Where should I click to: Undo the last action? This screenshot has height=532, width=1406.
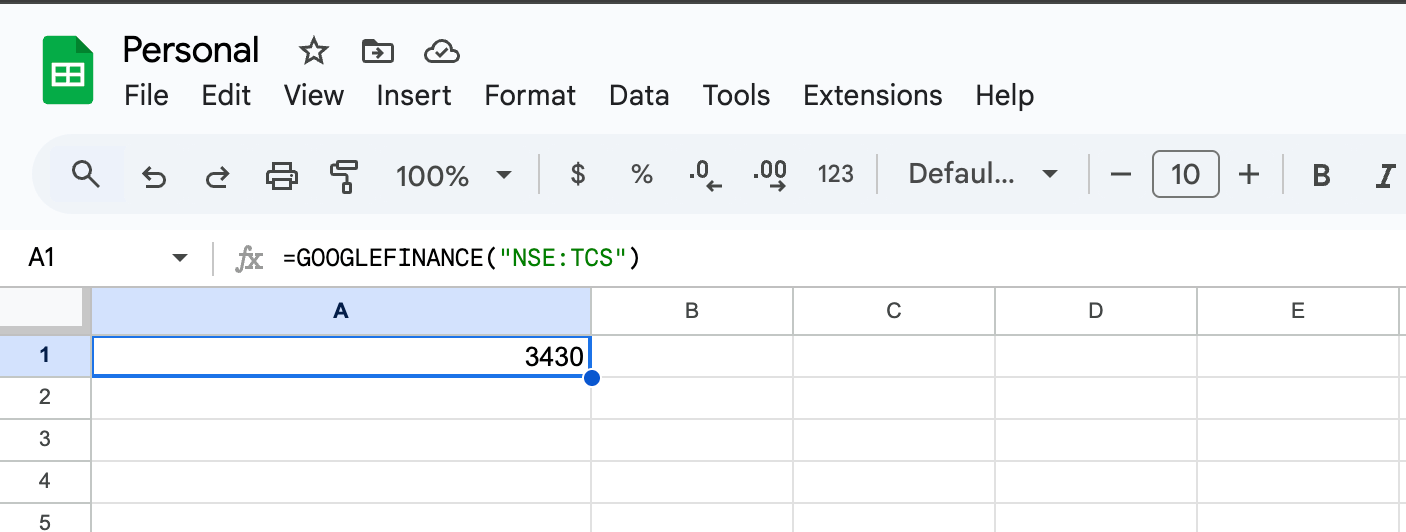click(x=153, y=176)
